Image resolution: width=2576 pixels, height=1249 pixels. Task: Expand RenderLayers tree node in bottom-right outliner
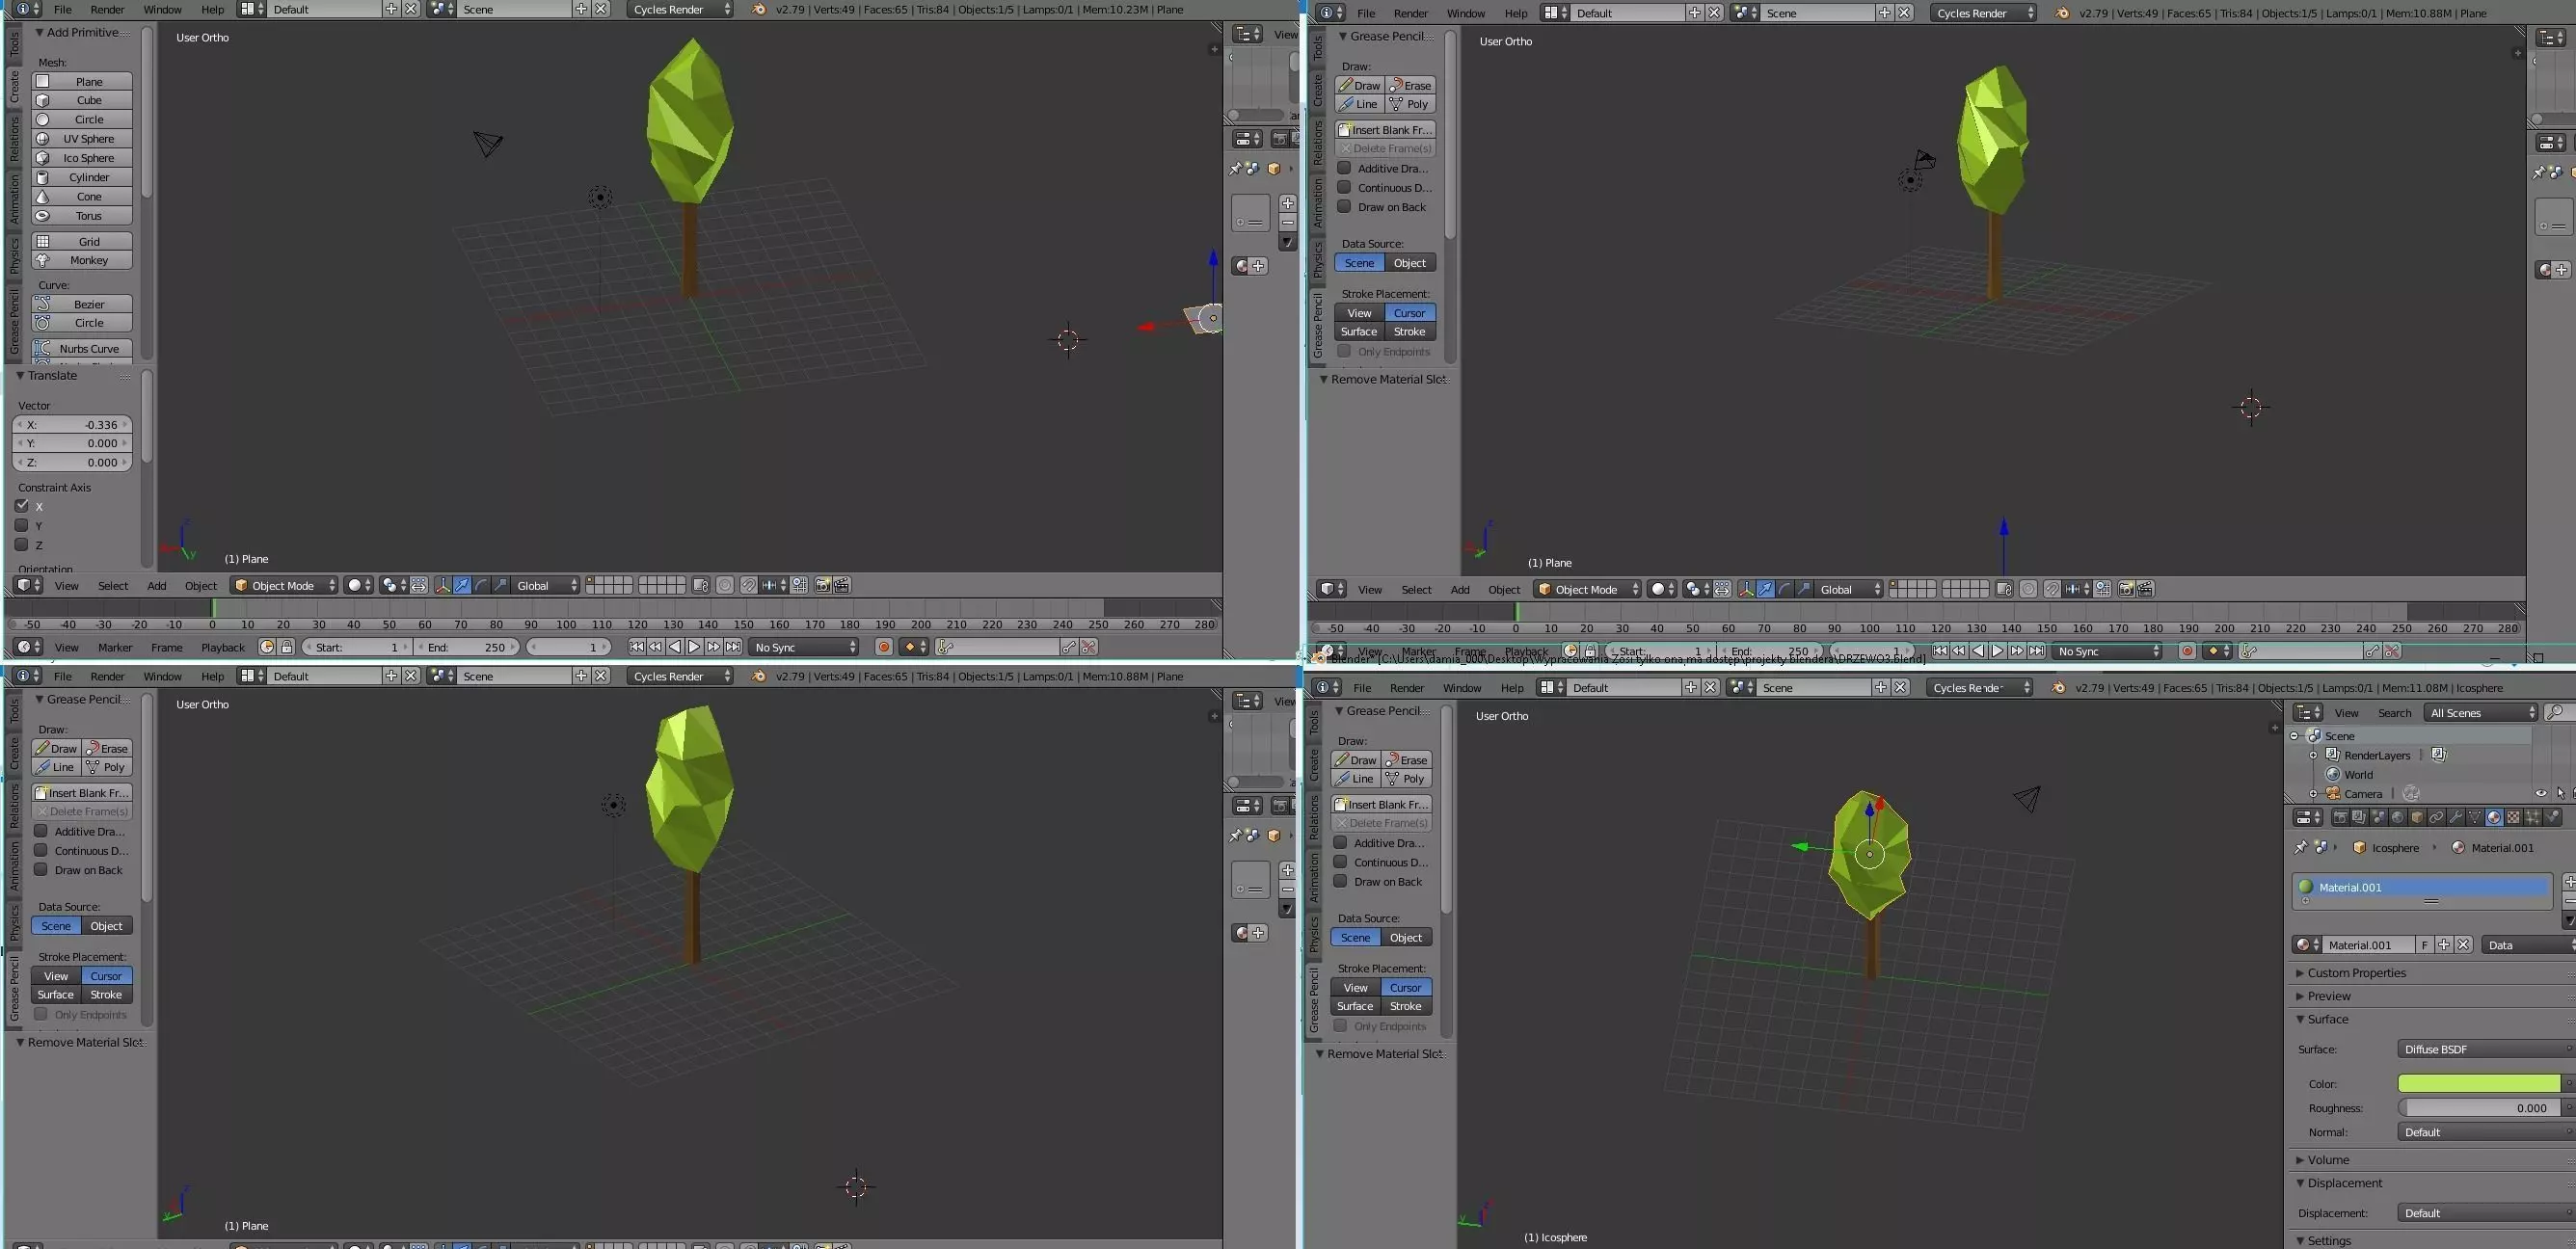(x=2313, y=755)
